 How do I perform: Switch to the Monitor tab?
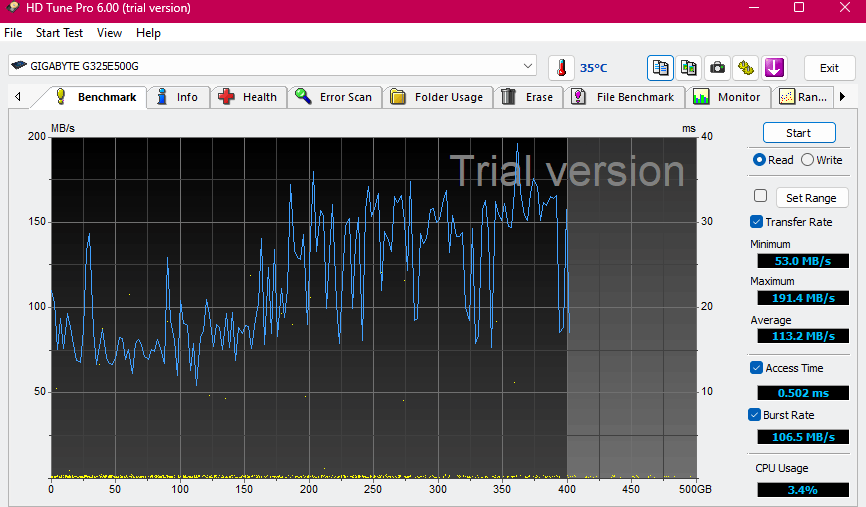[x=728, y=97]
